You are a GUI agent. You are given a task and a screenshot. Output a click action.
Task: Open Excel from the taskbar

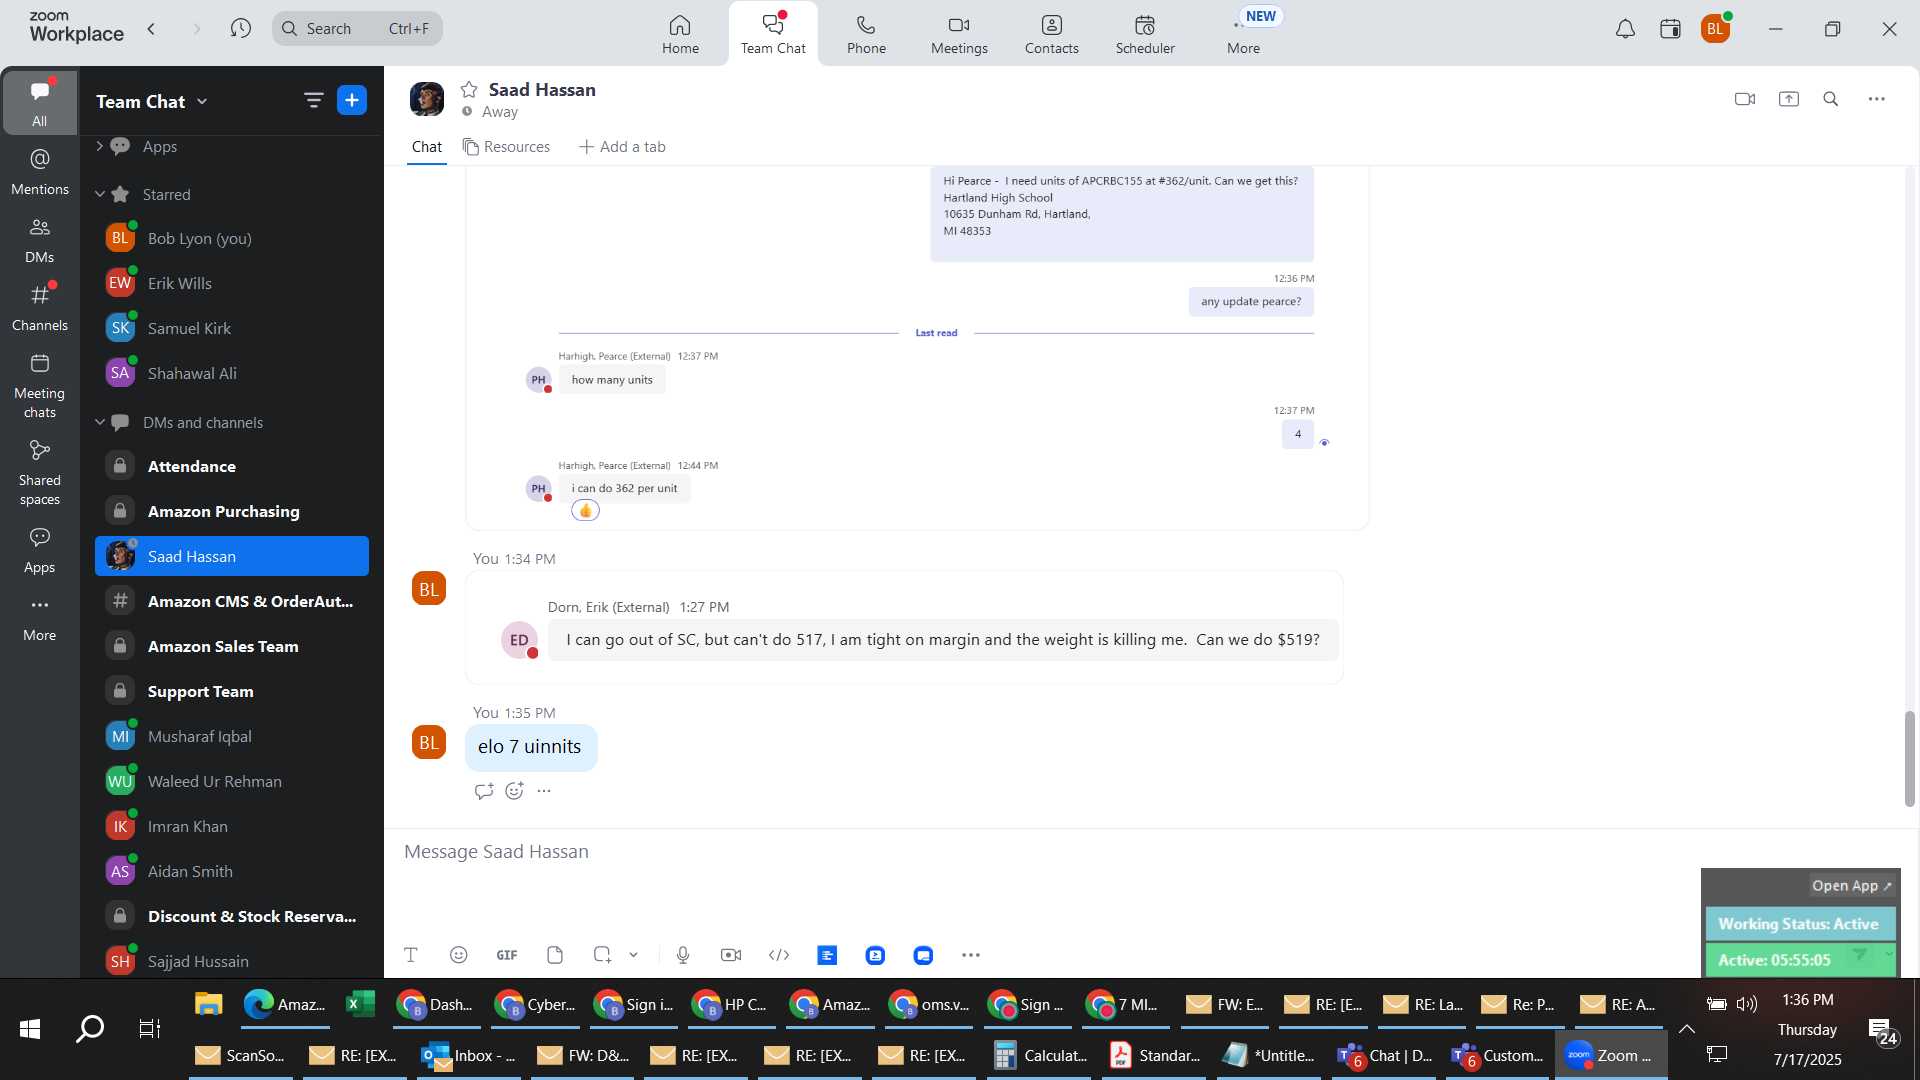[x=360, y=1004]
